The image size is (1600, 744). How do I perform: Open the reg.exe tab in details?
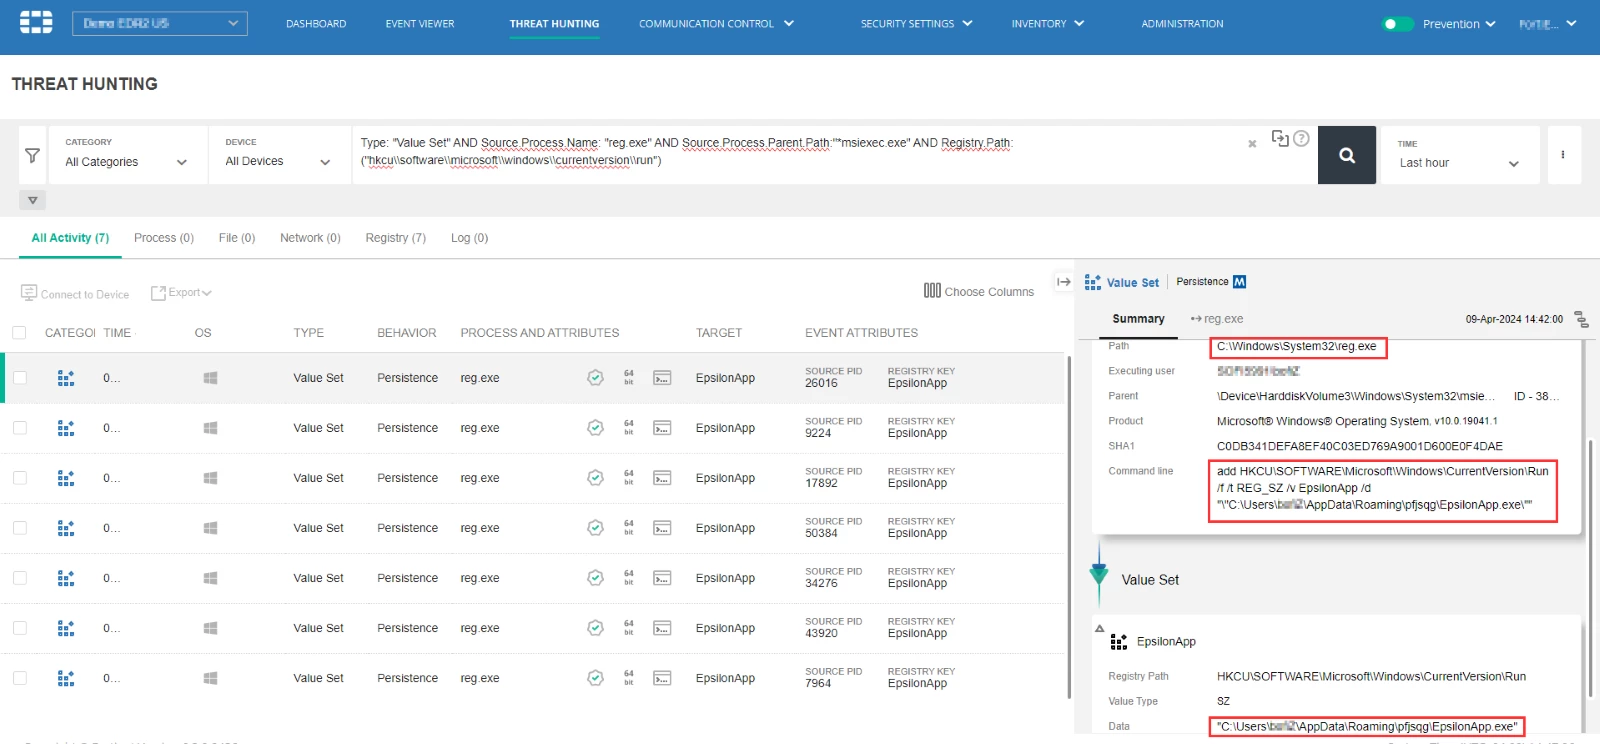pyautogui.click(x=1217, y=319)
